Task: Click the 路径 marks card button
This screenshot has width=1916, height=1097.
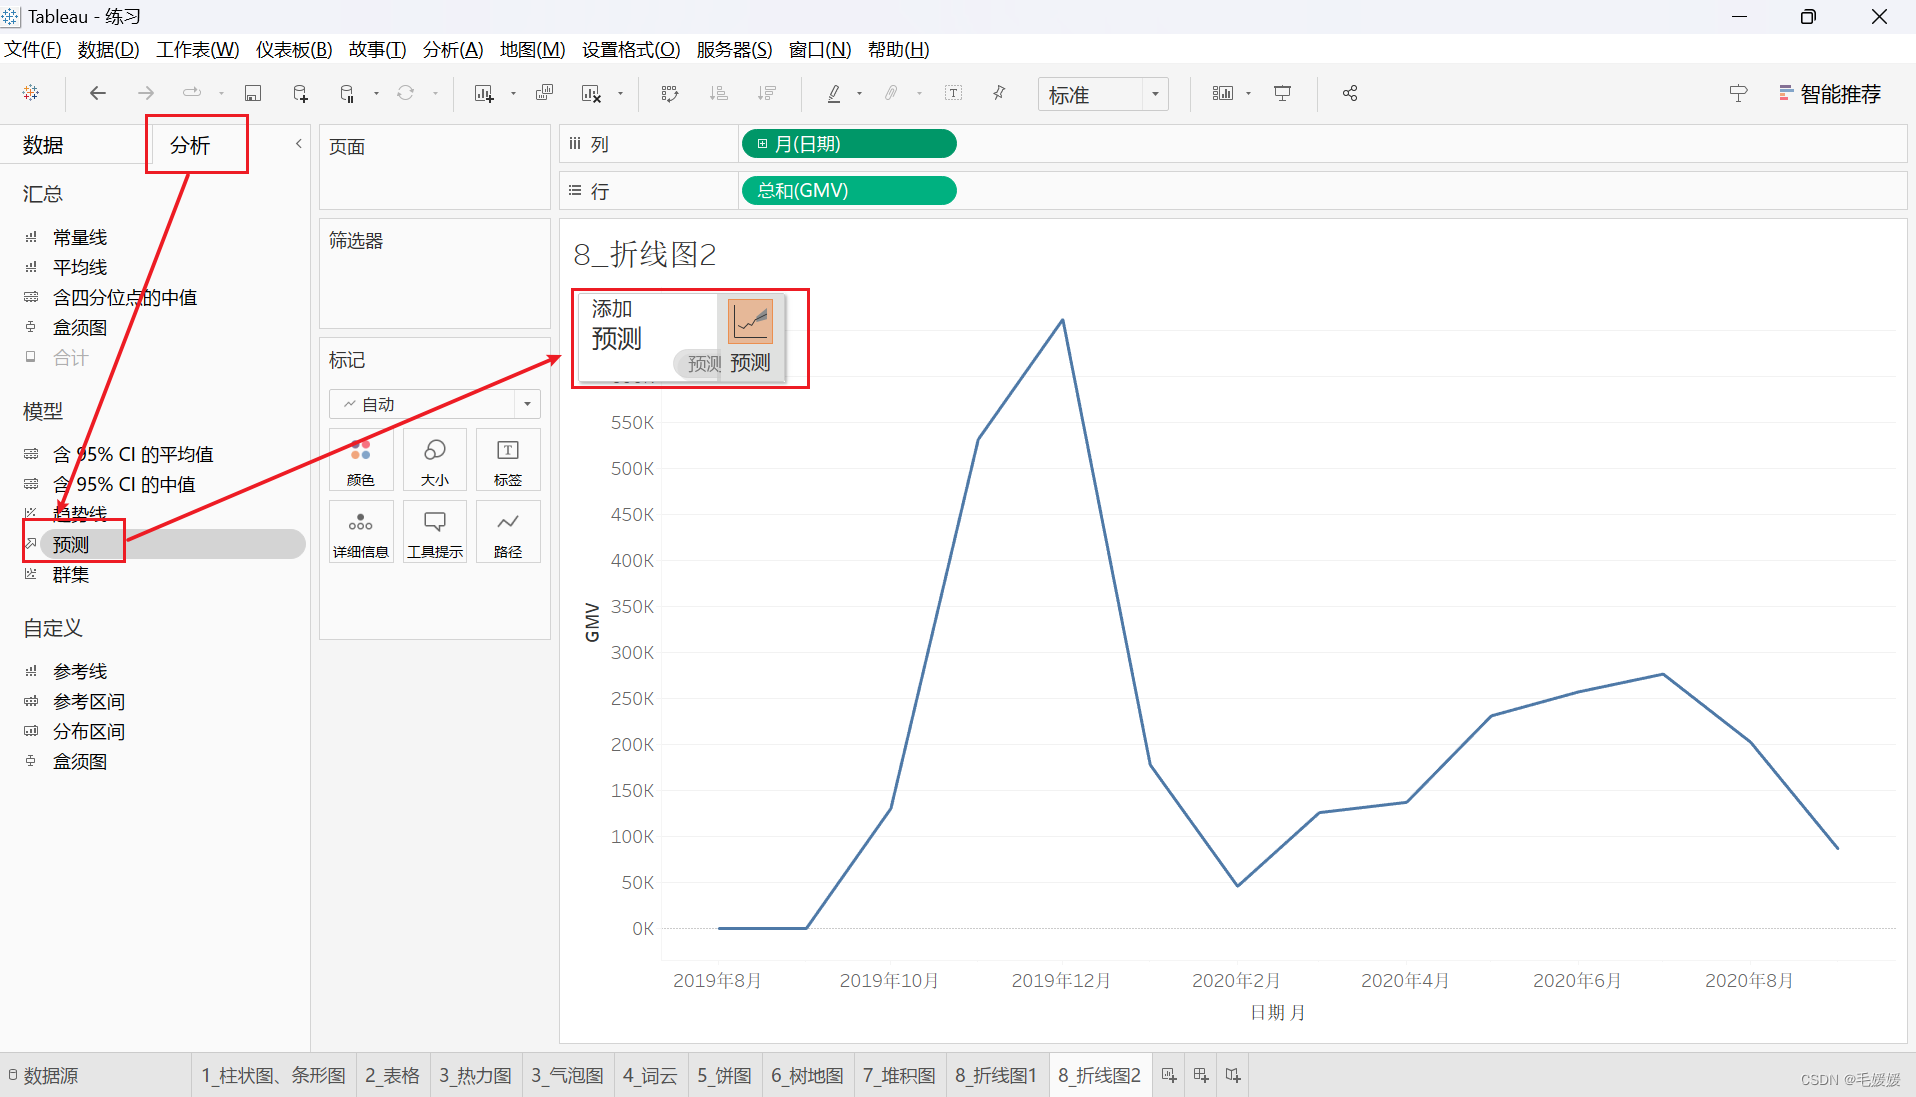Action: [x=508, y=532]
